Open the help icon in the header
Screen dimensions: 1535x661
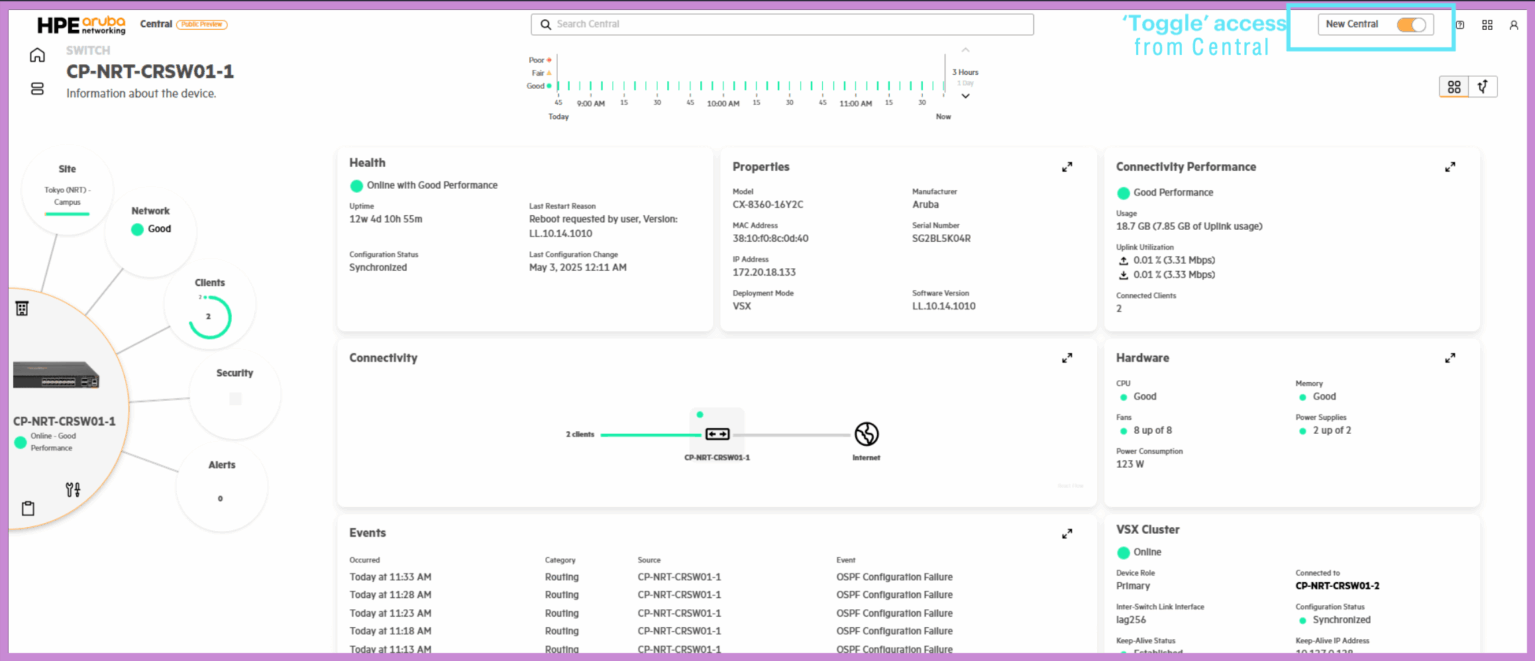click(1459, 24)
